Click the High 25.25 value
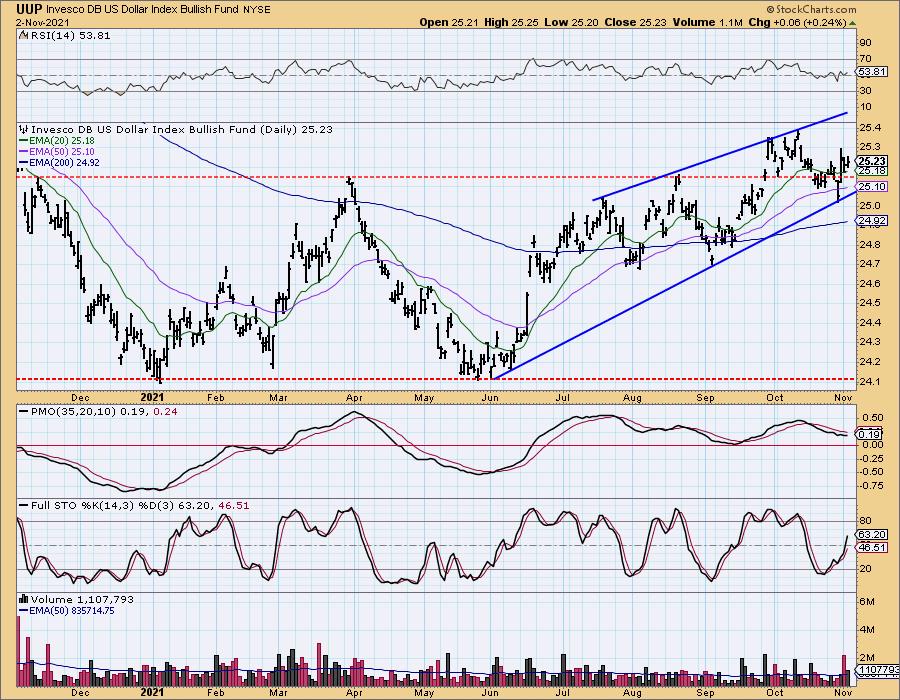This screenshot has width=900, height=700. coord(511,22)
